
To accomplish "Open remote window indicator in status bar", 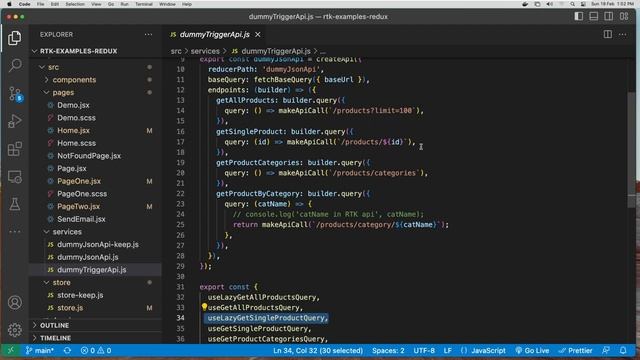I will tap(11, 350).
